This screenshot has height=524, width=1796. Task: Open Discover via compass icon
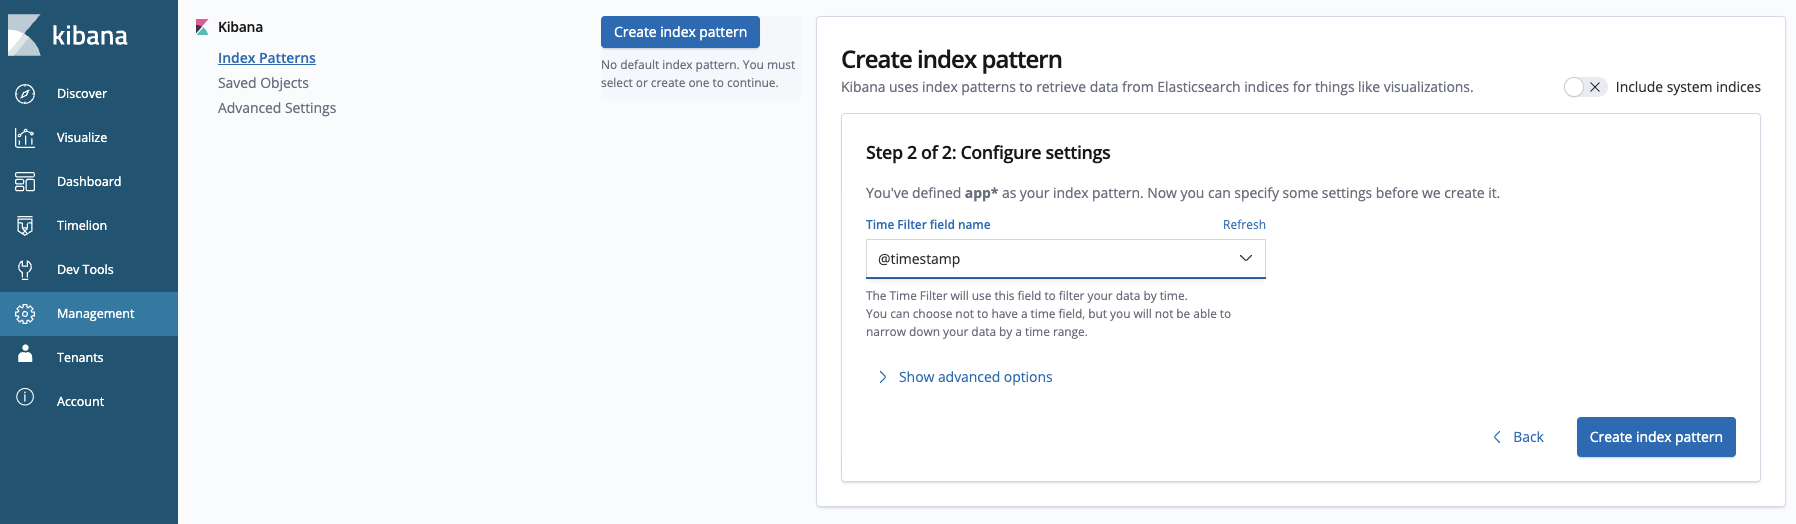[x=25, y=94]
